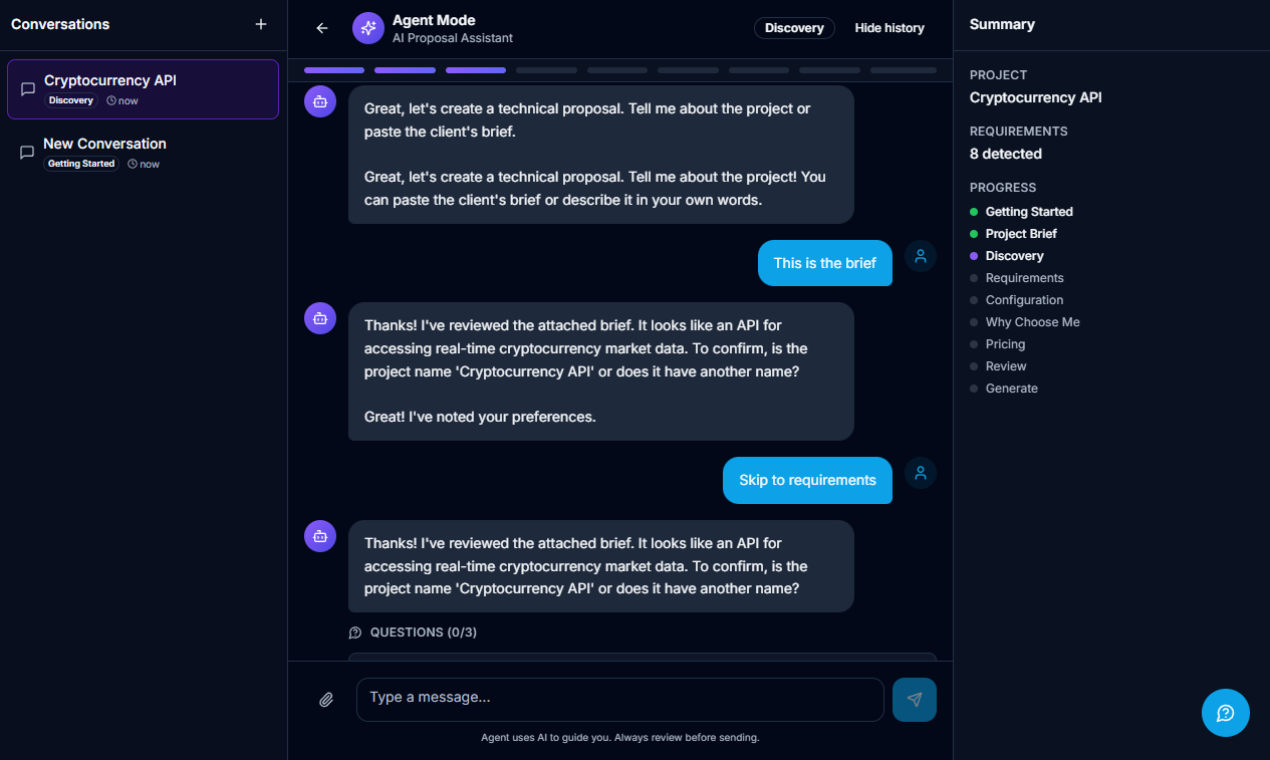This screenshot has height=760, width=1270.
Task: Toggle the Discovery mode pill in the header
Action: pyautogui.click(x=794, y=28)
